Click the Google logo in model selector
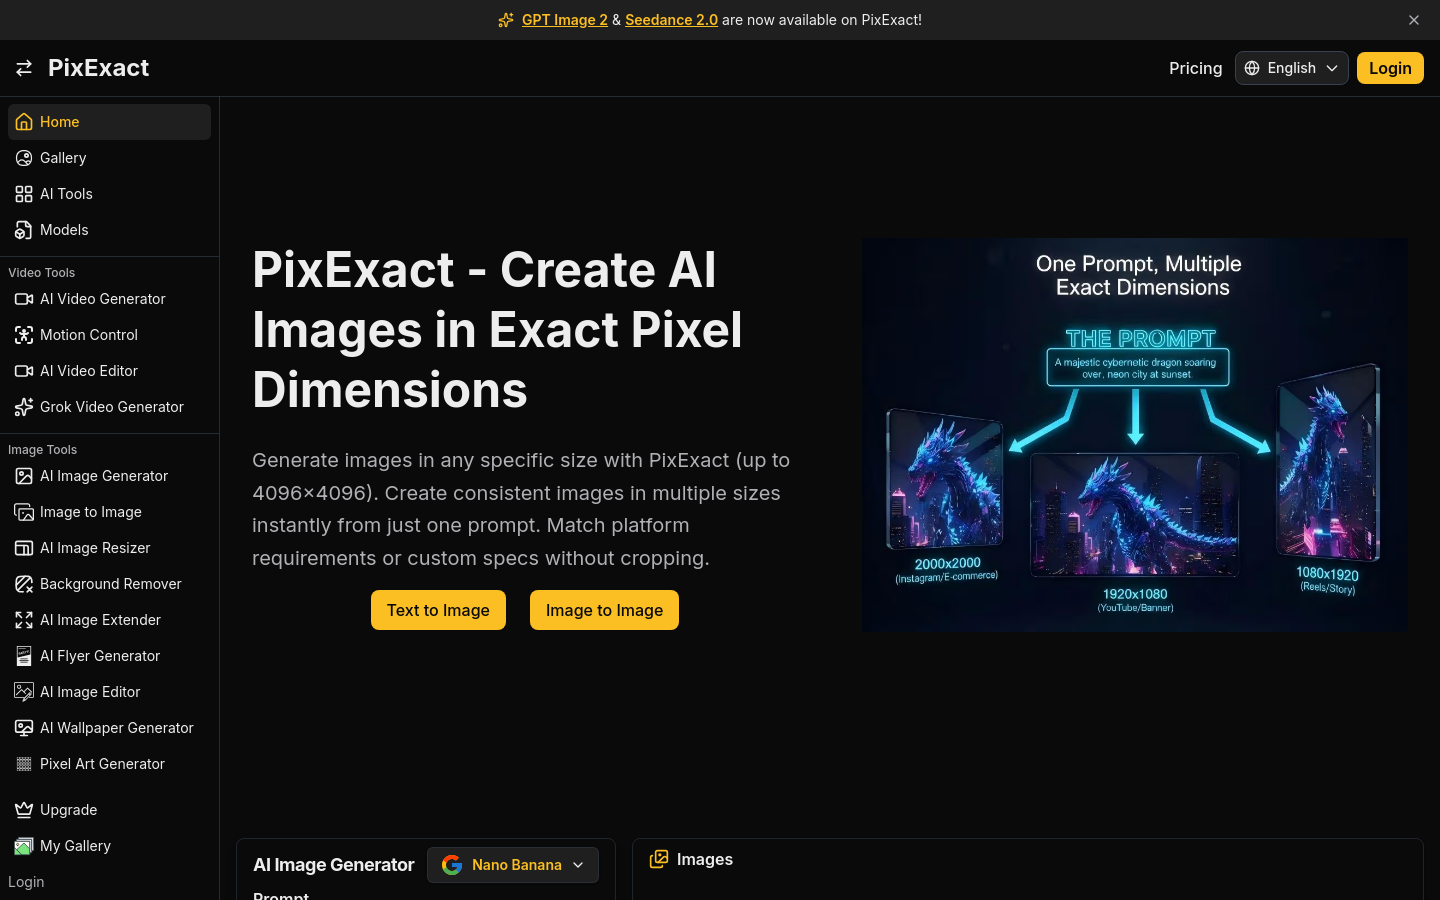 click(x=452, y=865)
